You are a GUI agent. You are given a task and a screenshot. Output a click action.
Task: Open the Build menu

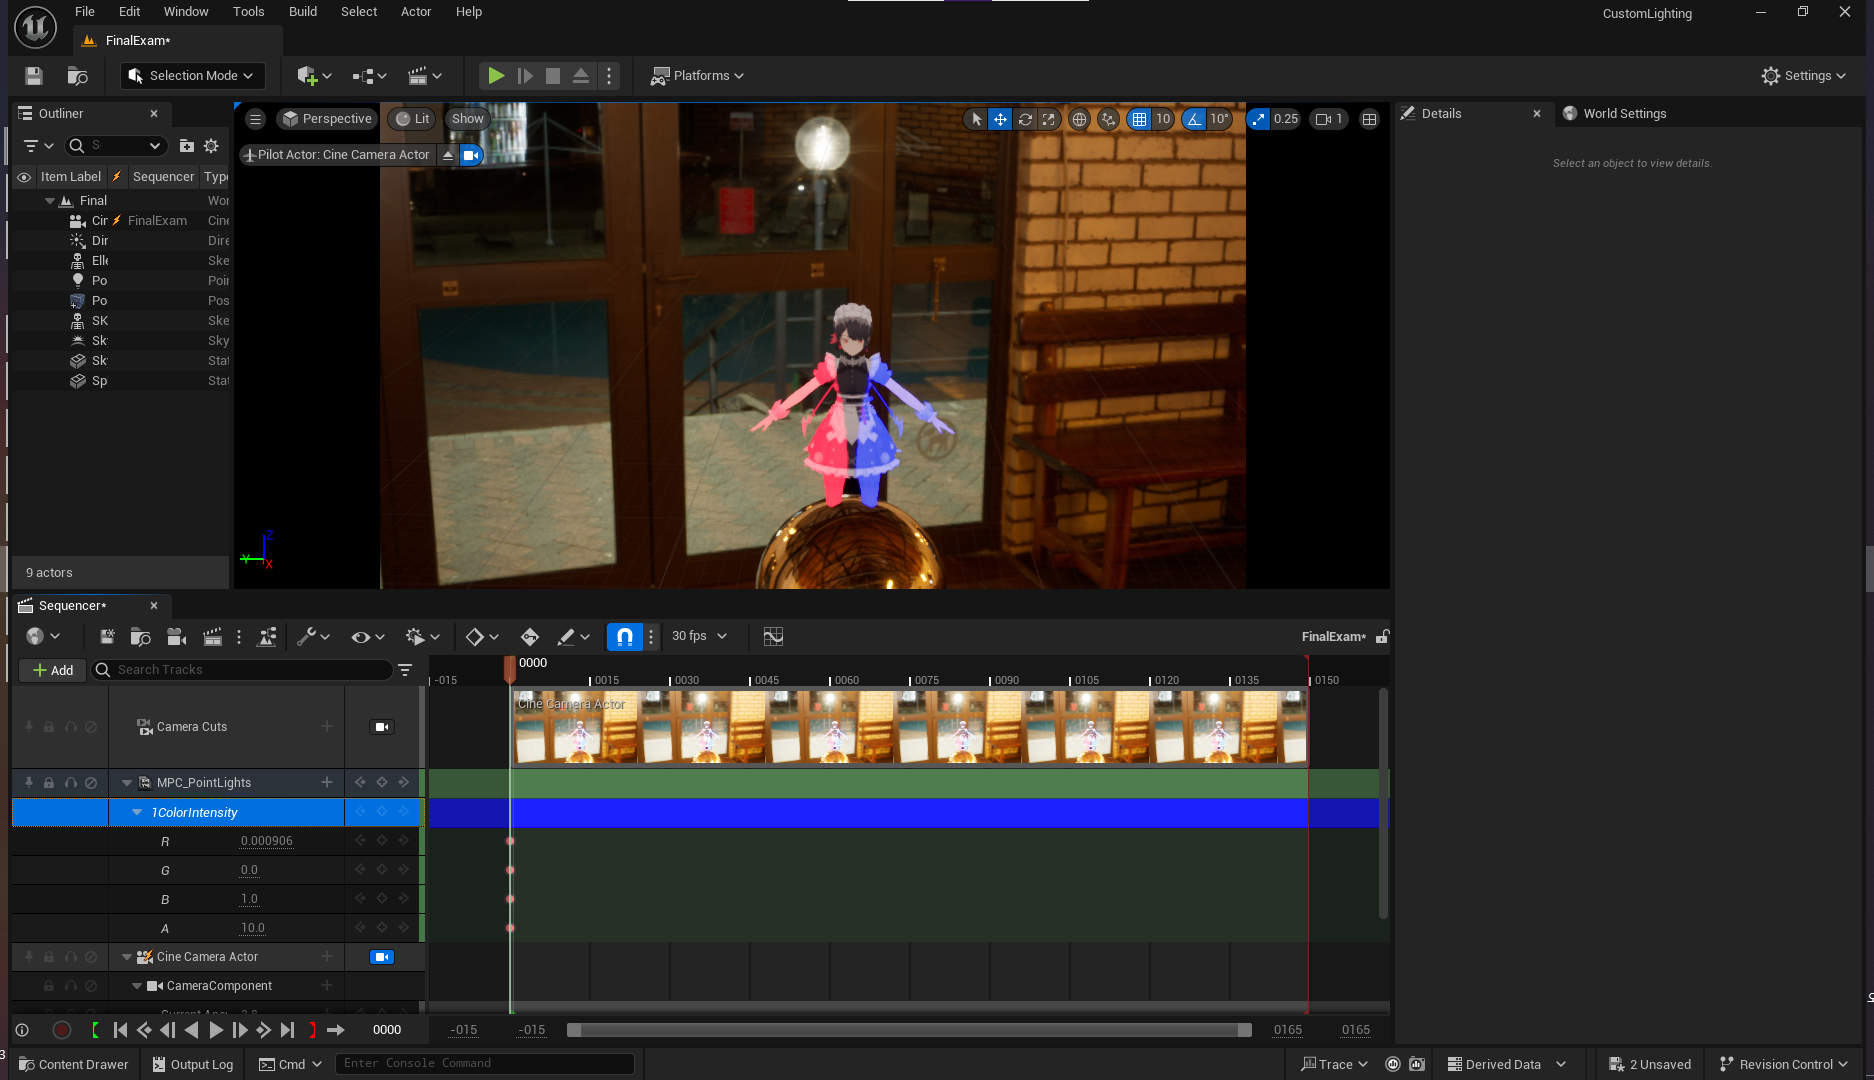tap(303, 12)
